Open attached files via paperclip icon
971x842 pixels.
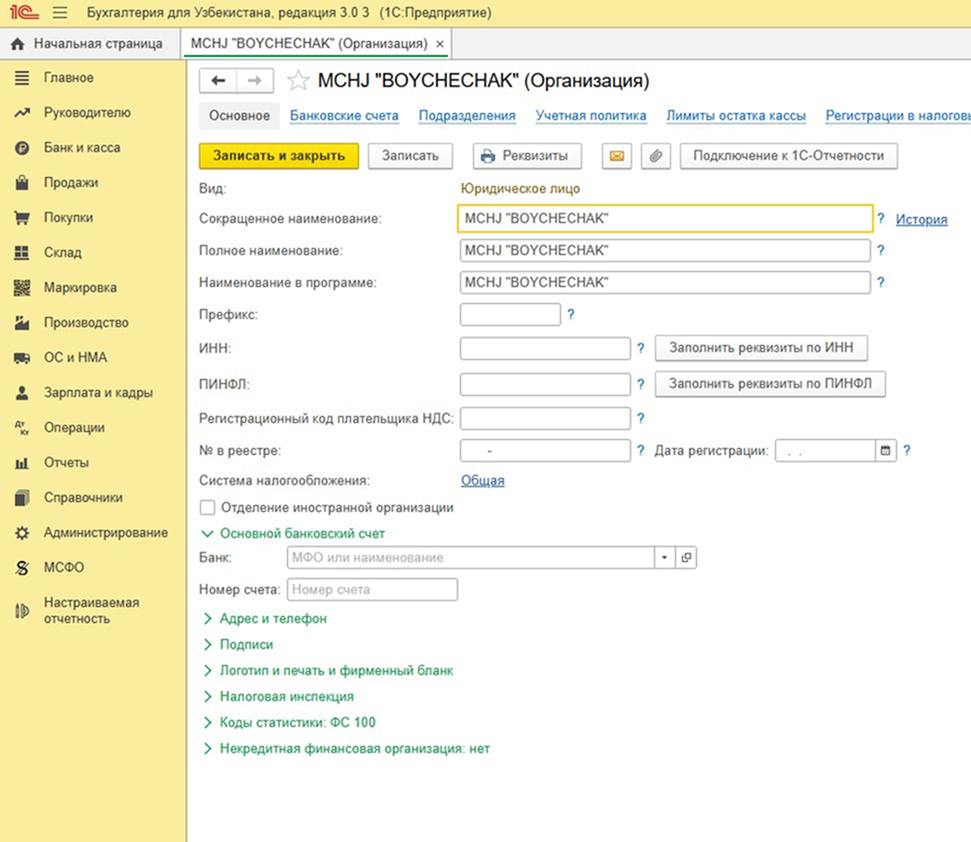[x=656, y=156]
